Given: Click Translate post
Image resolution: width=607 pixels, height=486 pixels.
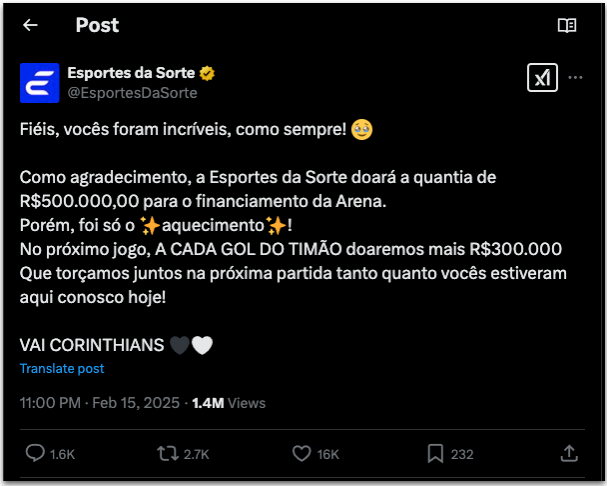Looking at the screenshot, I should 62,369.
